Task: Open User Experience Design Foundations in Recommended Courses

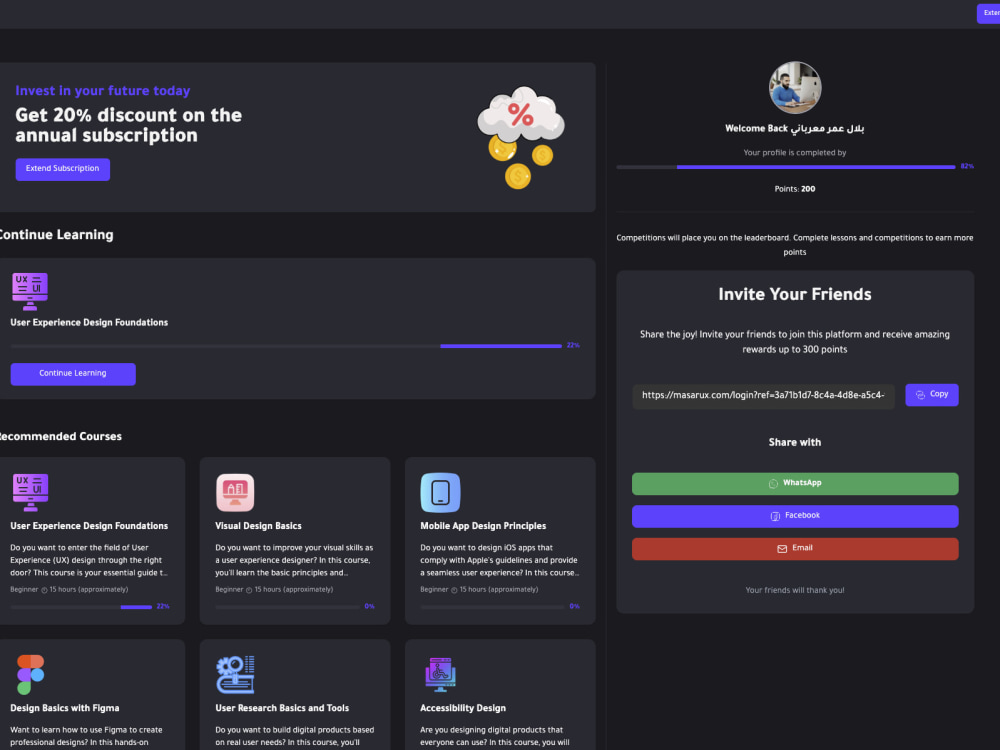Action: tap(89, 526)
